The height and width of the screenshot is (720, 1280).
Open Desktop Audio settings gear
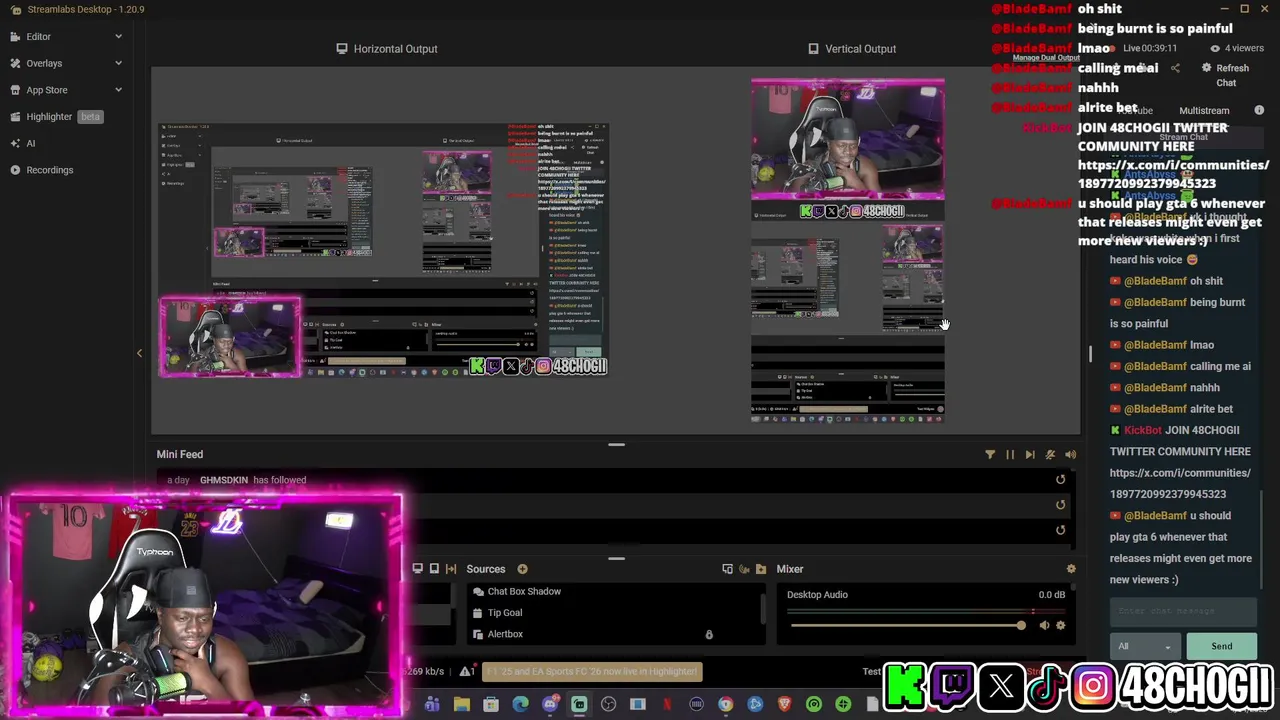click(1060, 626)
